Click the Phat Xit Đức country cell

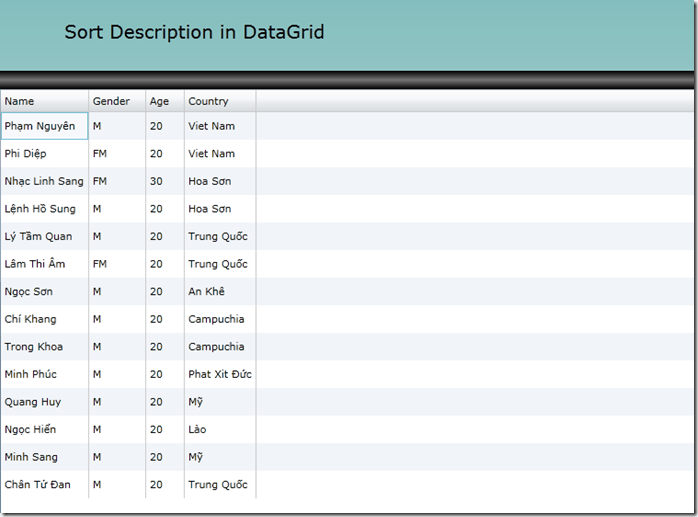coord(219,374)
